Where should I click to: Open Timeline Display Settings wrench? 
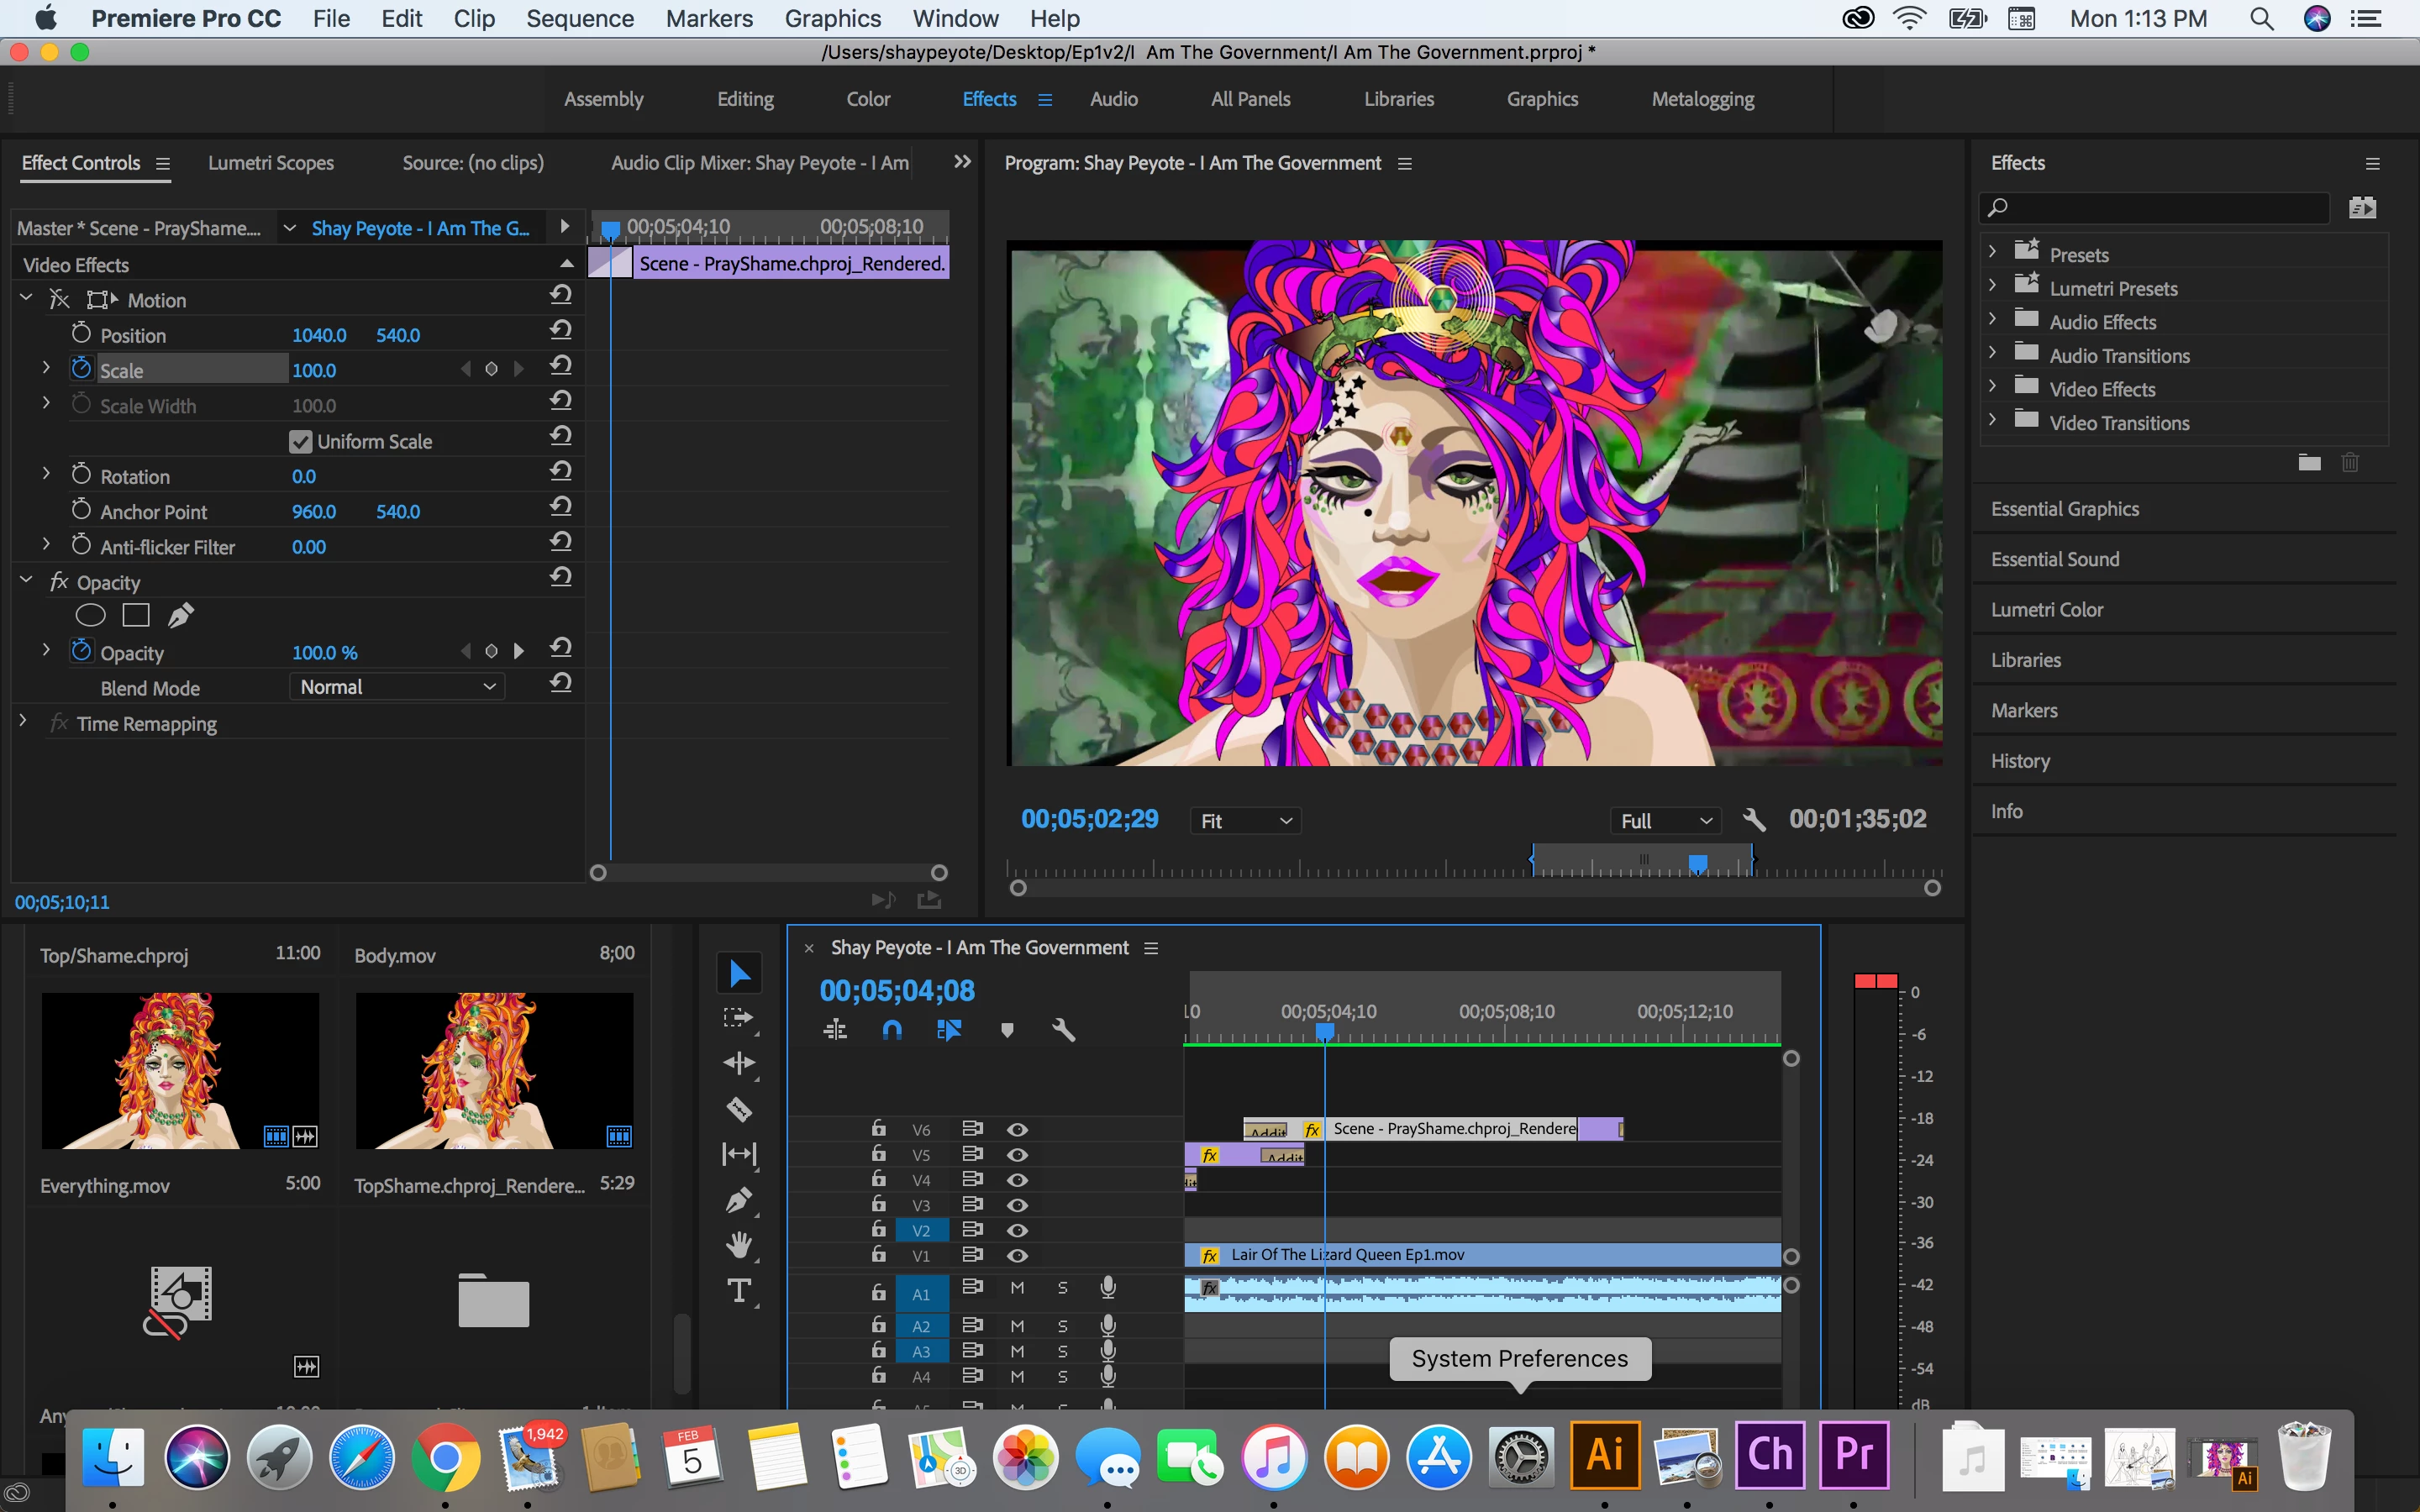click(1064, 1030)
